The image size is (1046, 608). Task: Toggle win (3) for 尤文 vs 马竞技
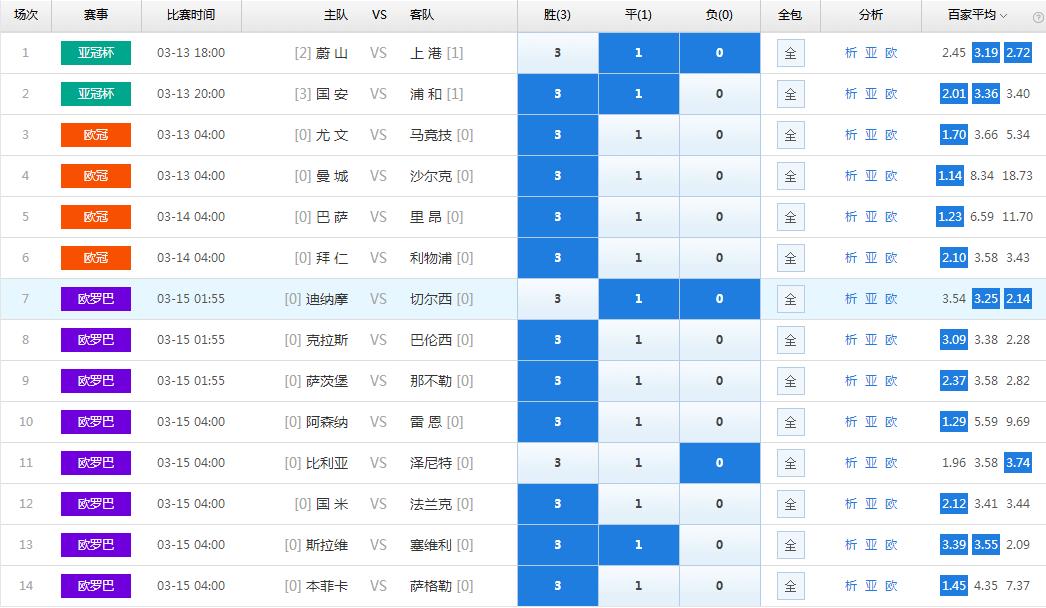tap(558, 135)
